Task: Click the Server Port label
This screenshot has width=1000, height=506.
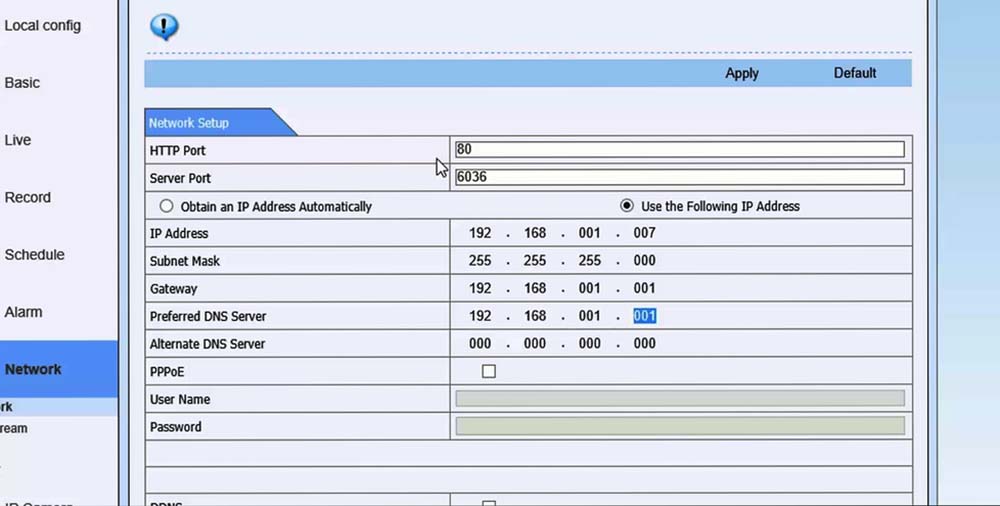Action: coord(180,179)
